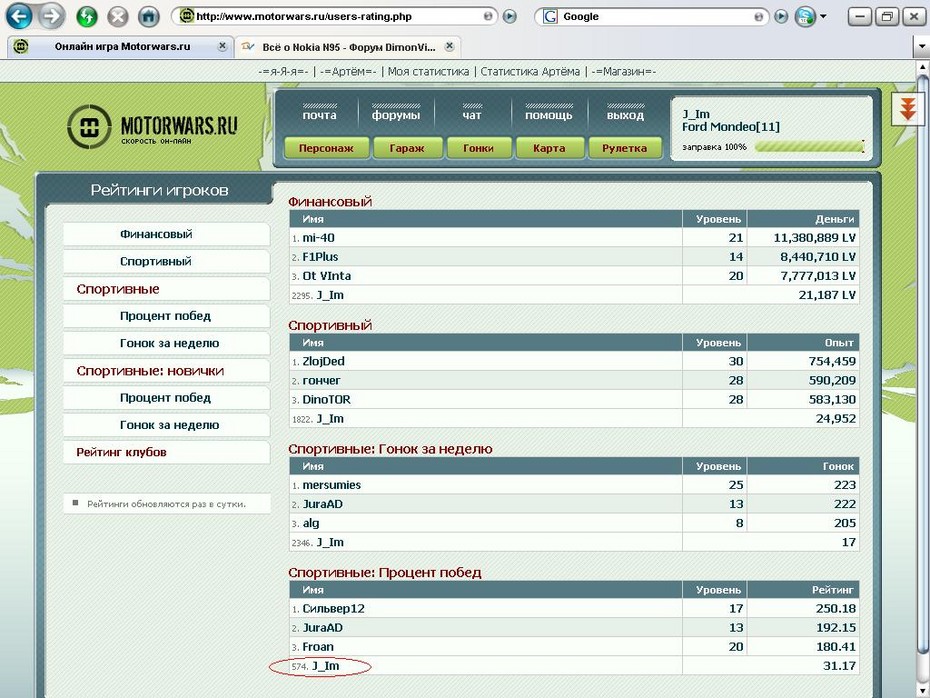Click player гончег
Viewport: 930px width, 698px height.
[x=321, y=380]
